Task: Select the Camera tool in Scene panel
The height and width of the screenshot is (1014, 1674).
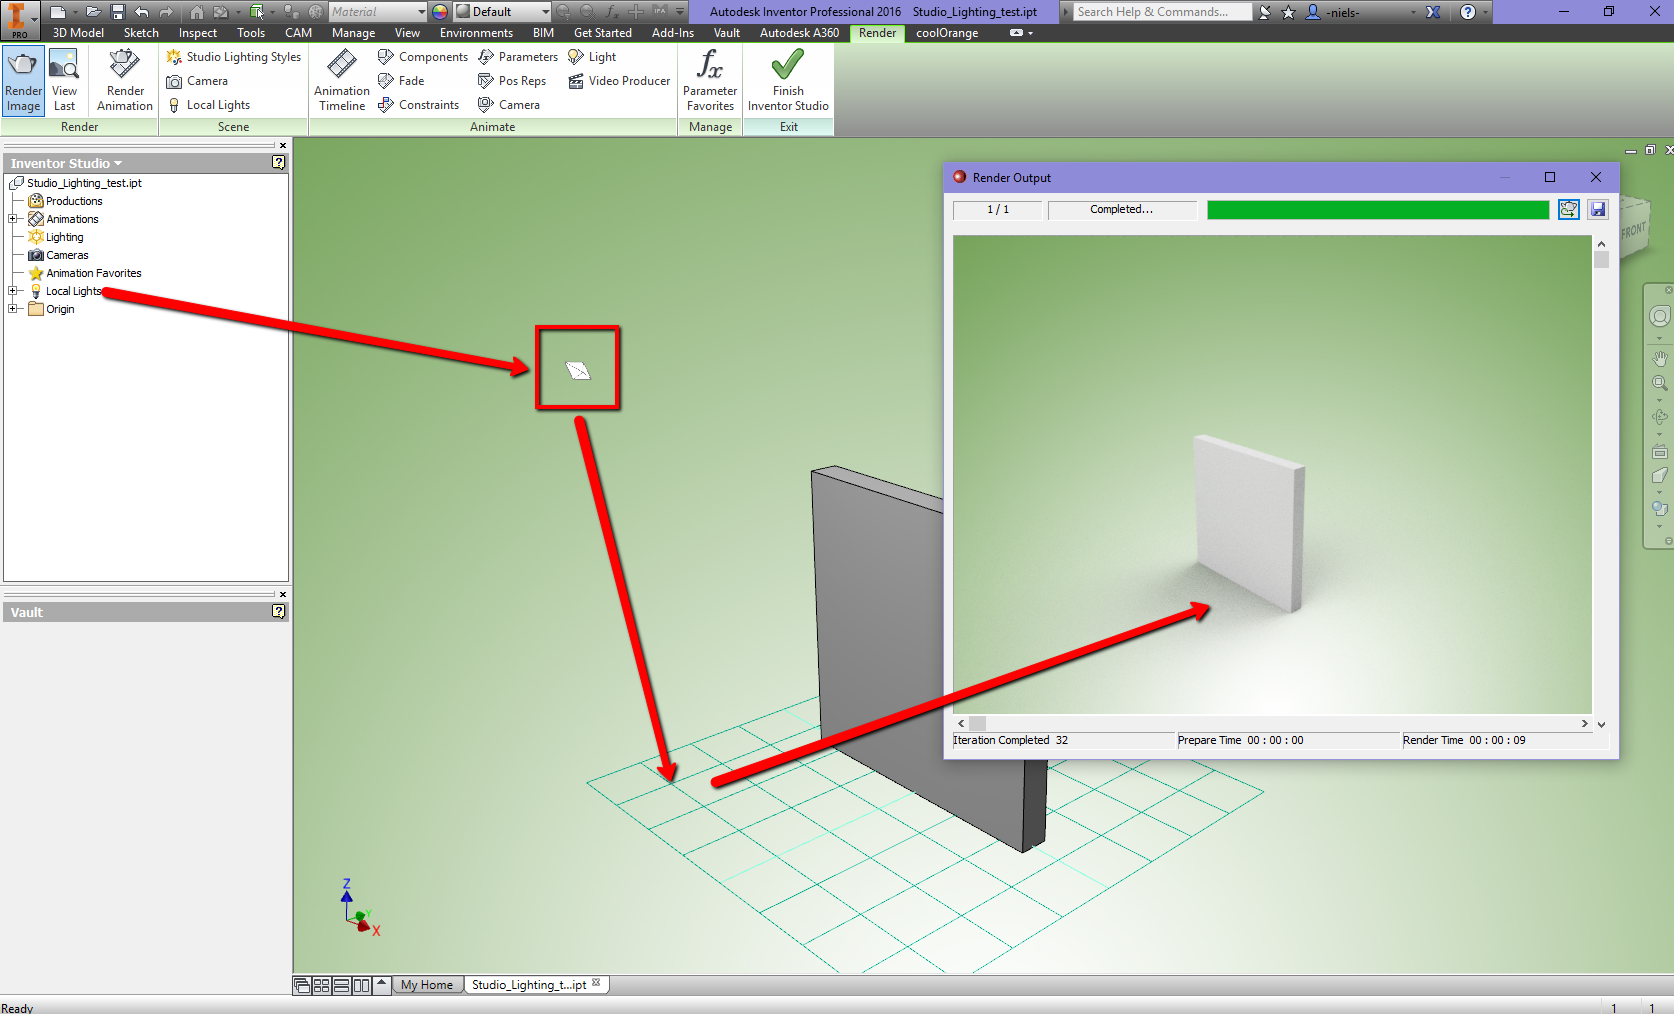Action: (198, 81)
